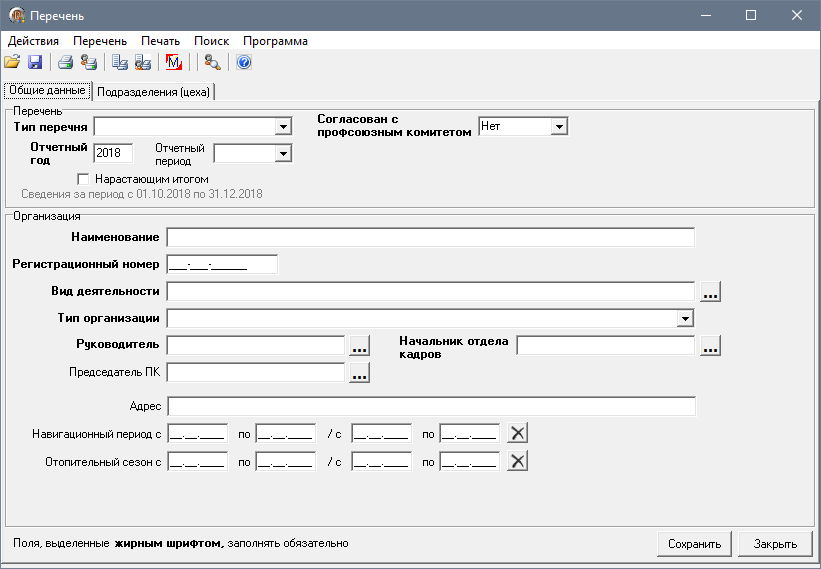The height and width of the screenshot is (569, 821).
Task: Focus the second Отопительный сезон start date
Action: (x=381, y=461)
